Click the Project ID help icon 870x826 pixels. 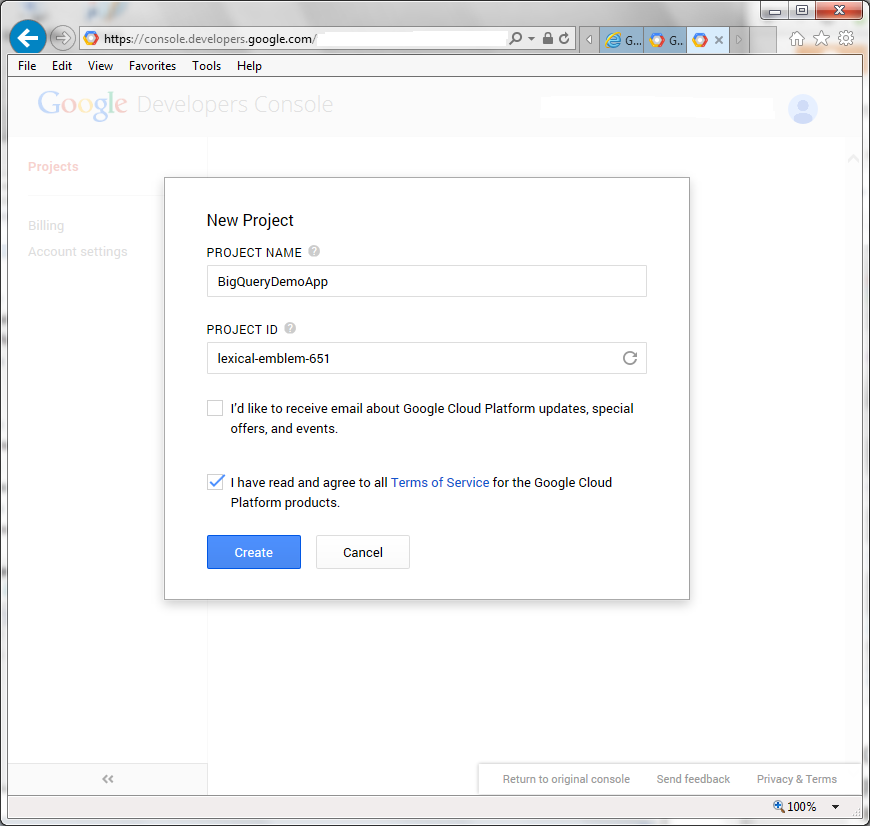290,328
